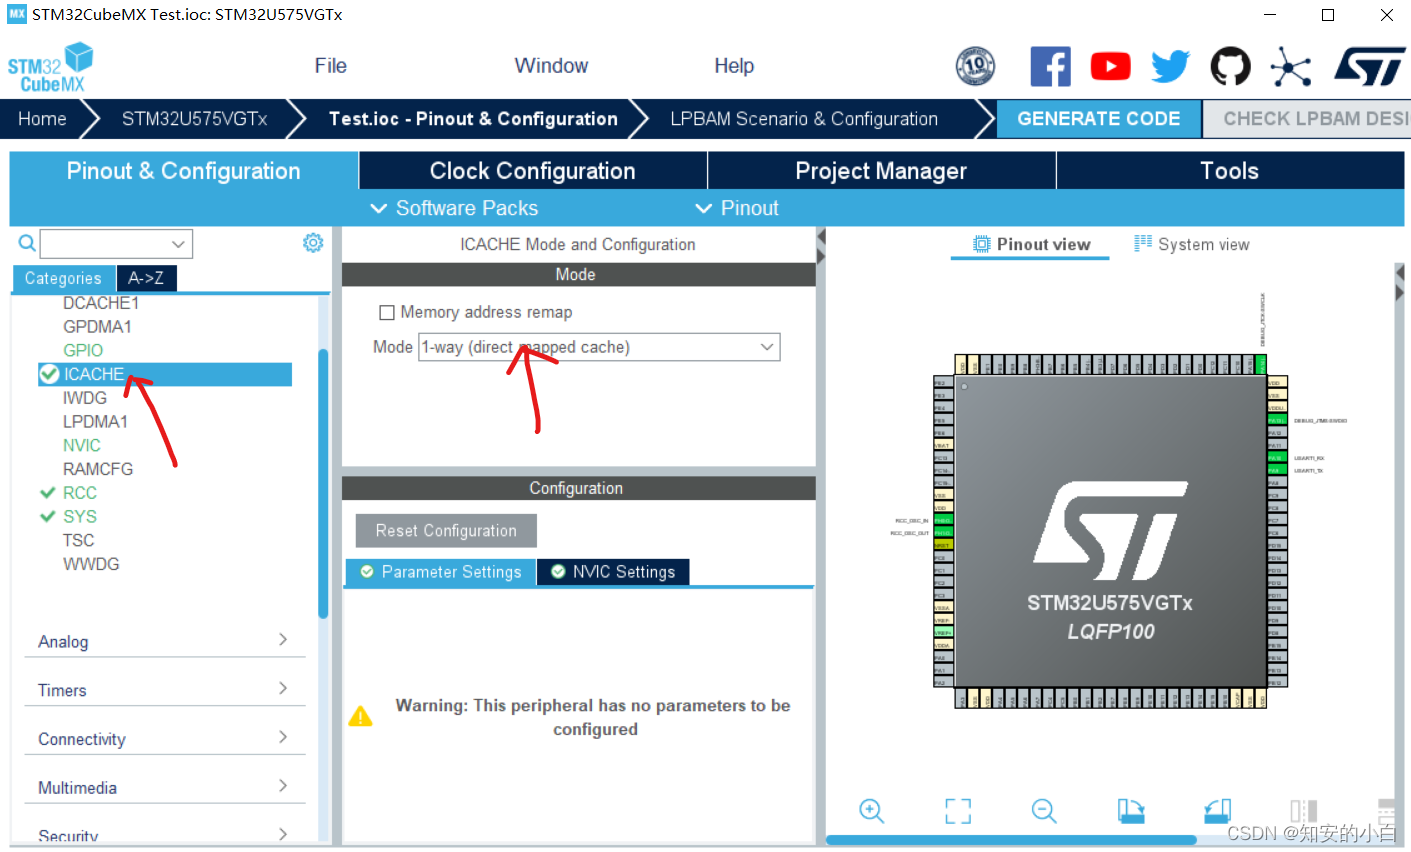The height and width of the screenshot is (852, 1411).
Task: Click the GENERATE CODE button
Action: pos(1098,119)
